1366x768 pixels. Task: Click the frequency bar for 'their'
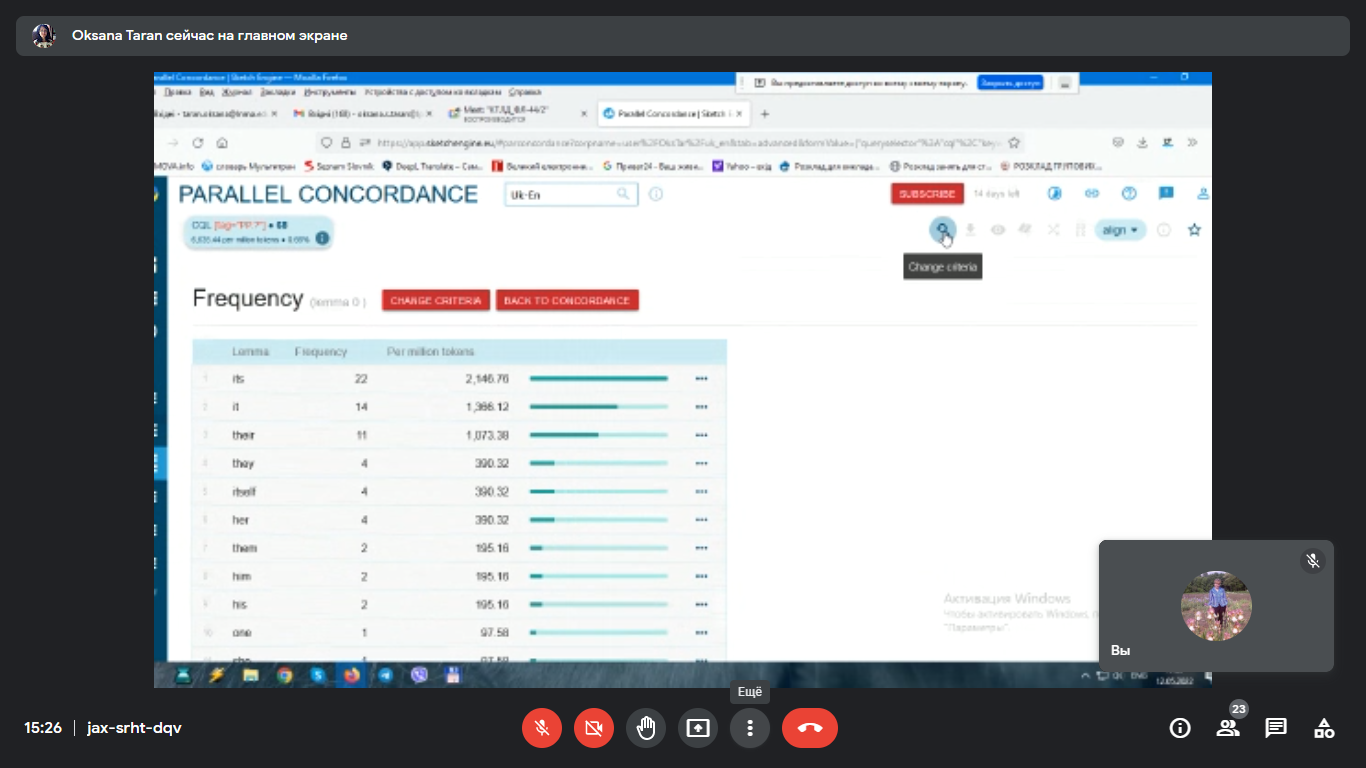[x=599, y=435]
